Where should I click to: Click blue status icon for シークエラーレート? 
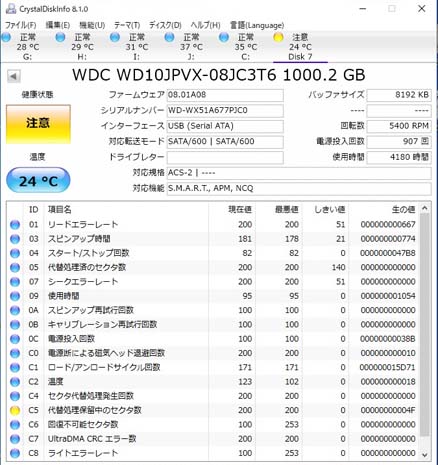[15, 282]
